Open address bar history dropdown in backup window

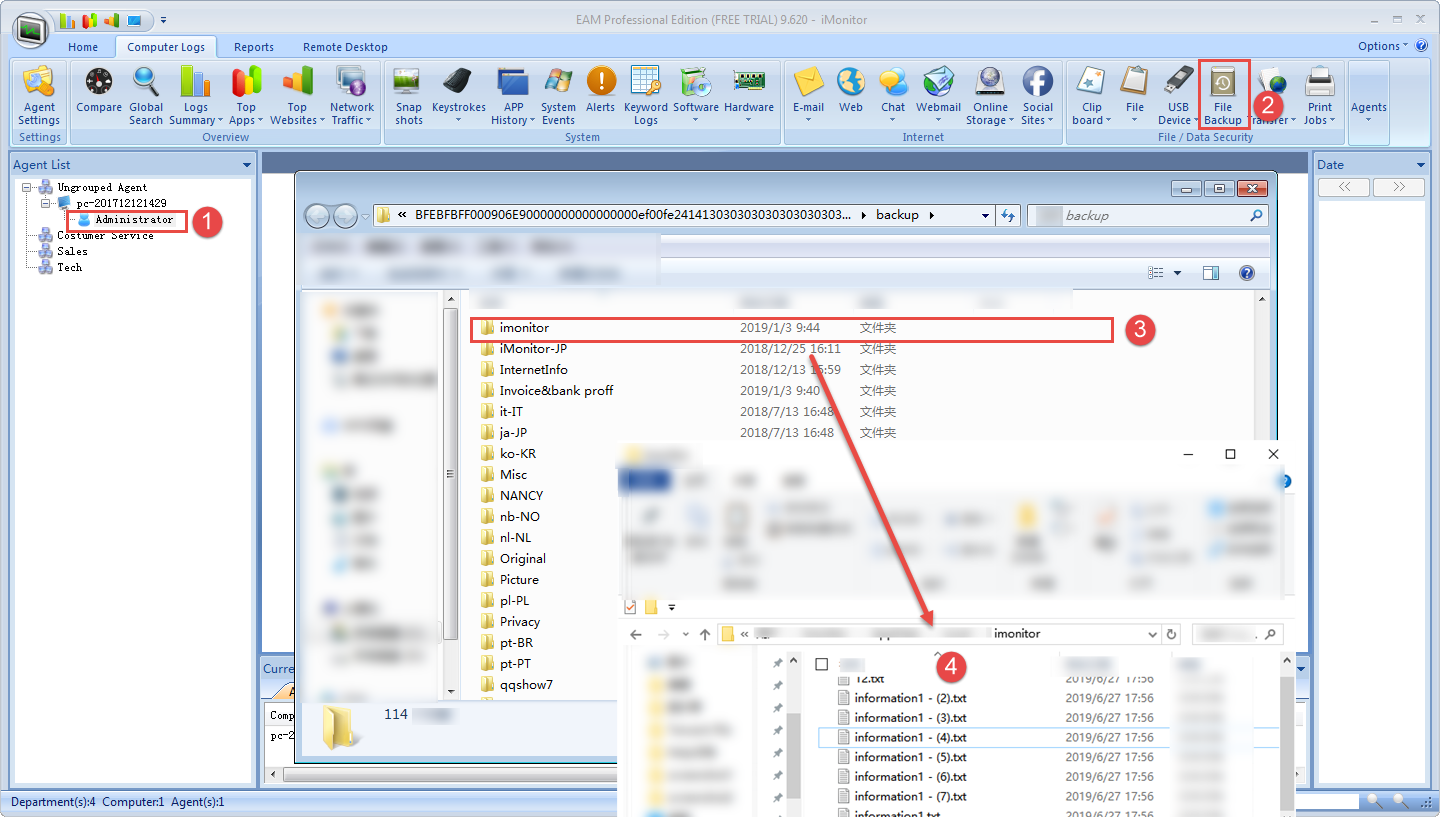pyautogui.click(x=985, y=215)
